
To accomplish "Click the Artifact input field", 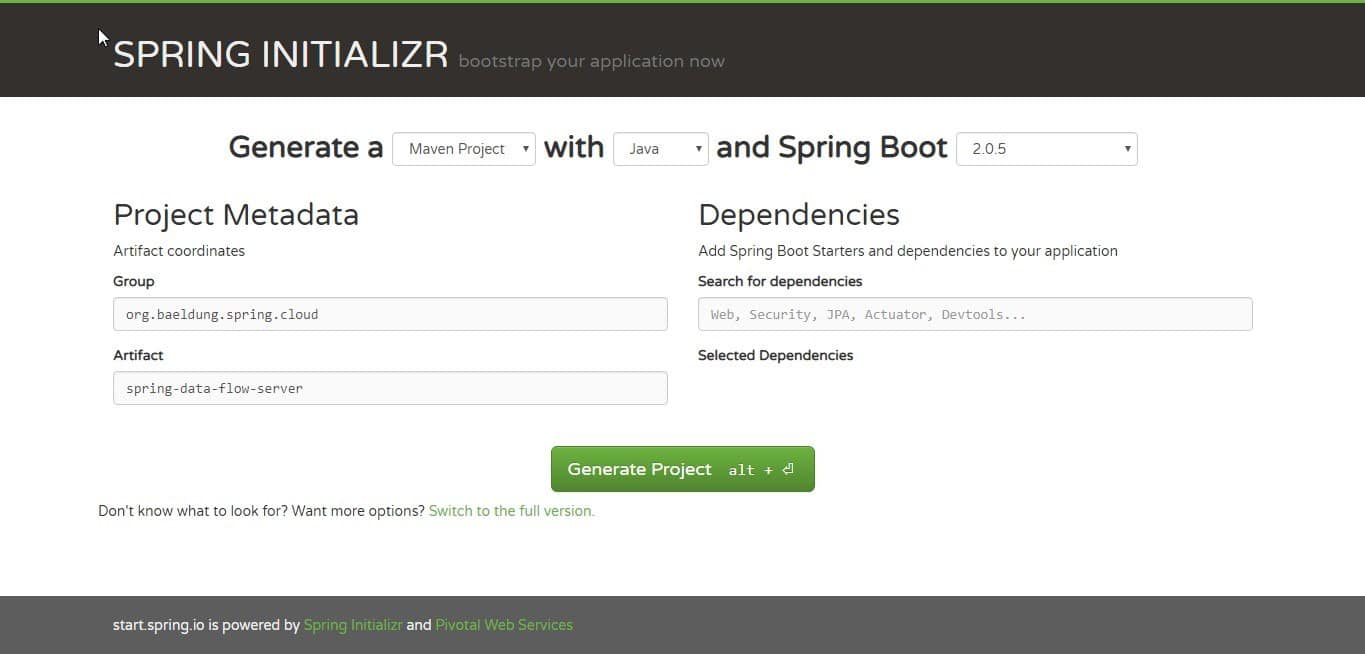I will [390, 388].
